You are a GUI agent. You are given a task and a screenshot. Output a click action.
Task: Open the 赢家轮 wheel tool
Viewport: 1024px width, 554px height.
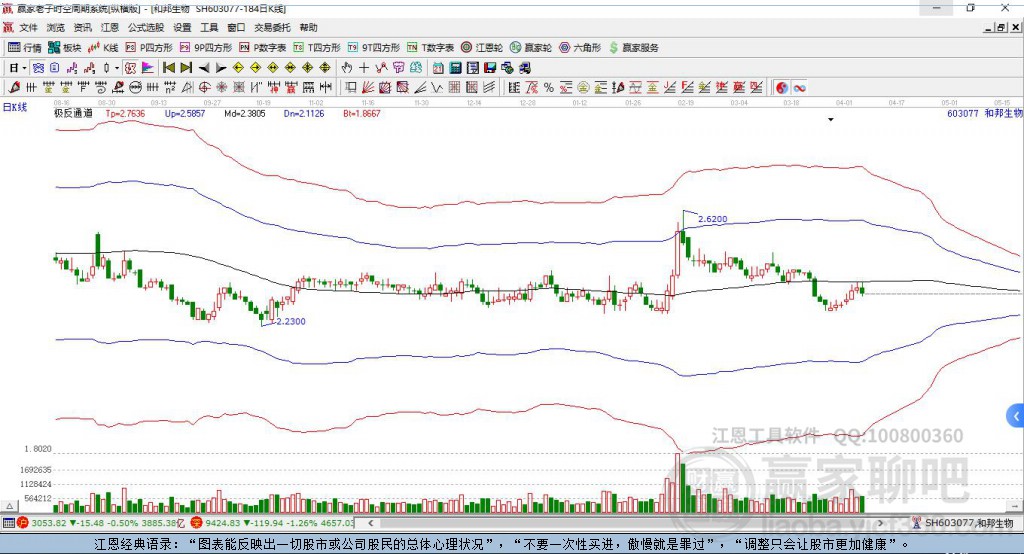click(x=531, y=48)
